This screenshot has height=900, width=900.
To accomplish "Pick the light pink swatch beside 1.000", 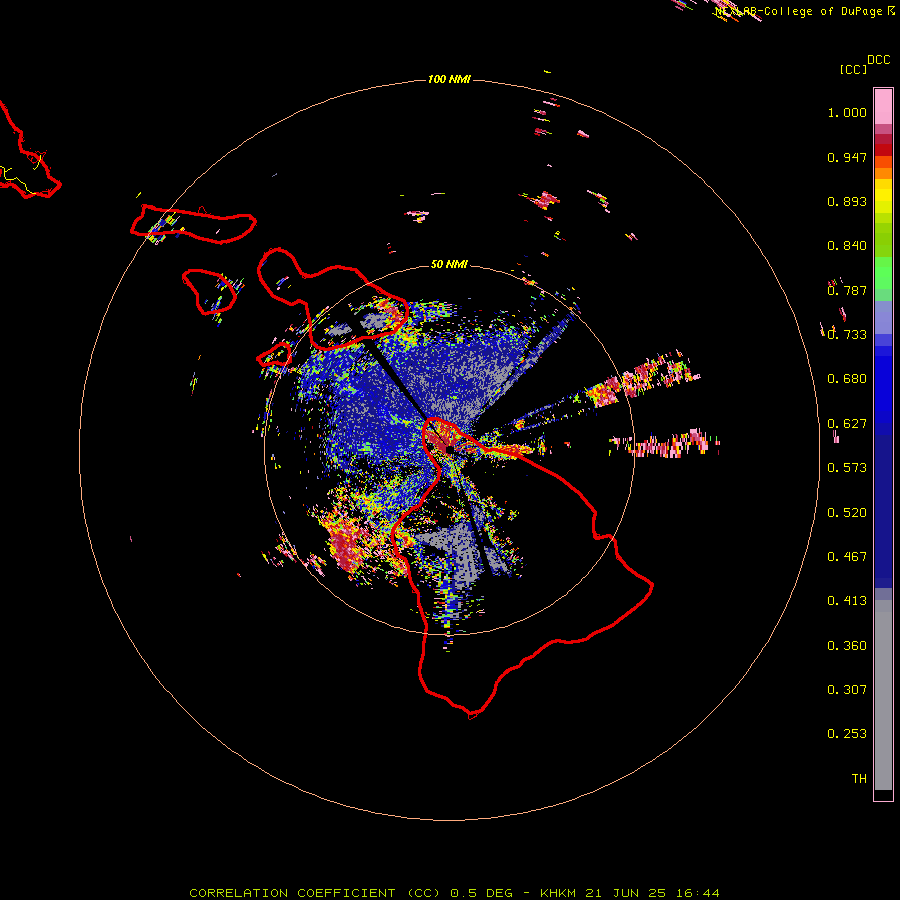I will point(883,107).
